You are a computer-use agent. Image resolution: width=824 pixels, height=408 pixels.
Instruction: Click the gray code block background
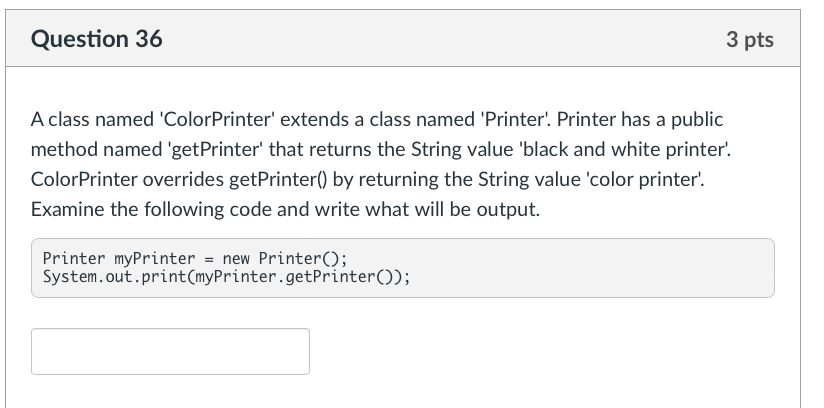(600, 267)
